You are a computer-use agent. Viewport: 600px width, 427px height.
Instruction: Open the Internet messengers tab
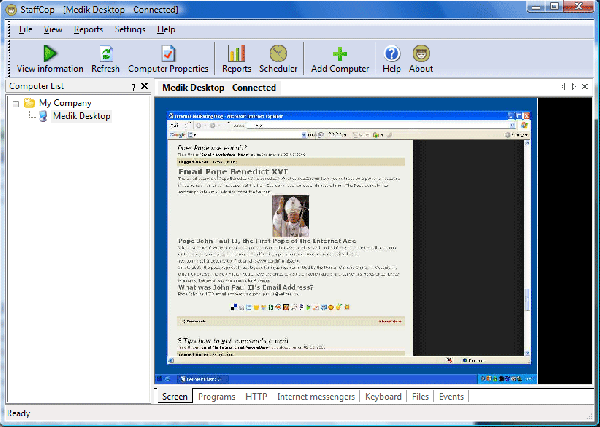click(x=315, y=397)
